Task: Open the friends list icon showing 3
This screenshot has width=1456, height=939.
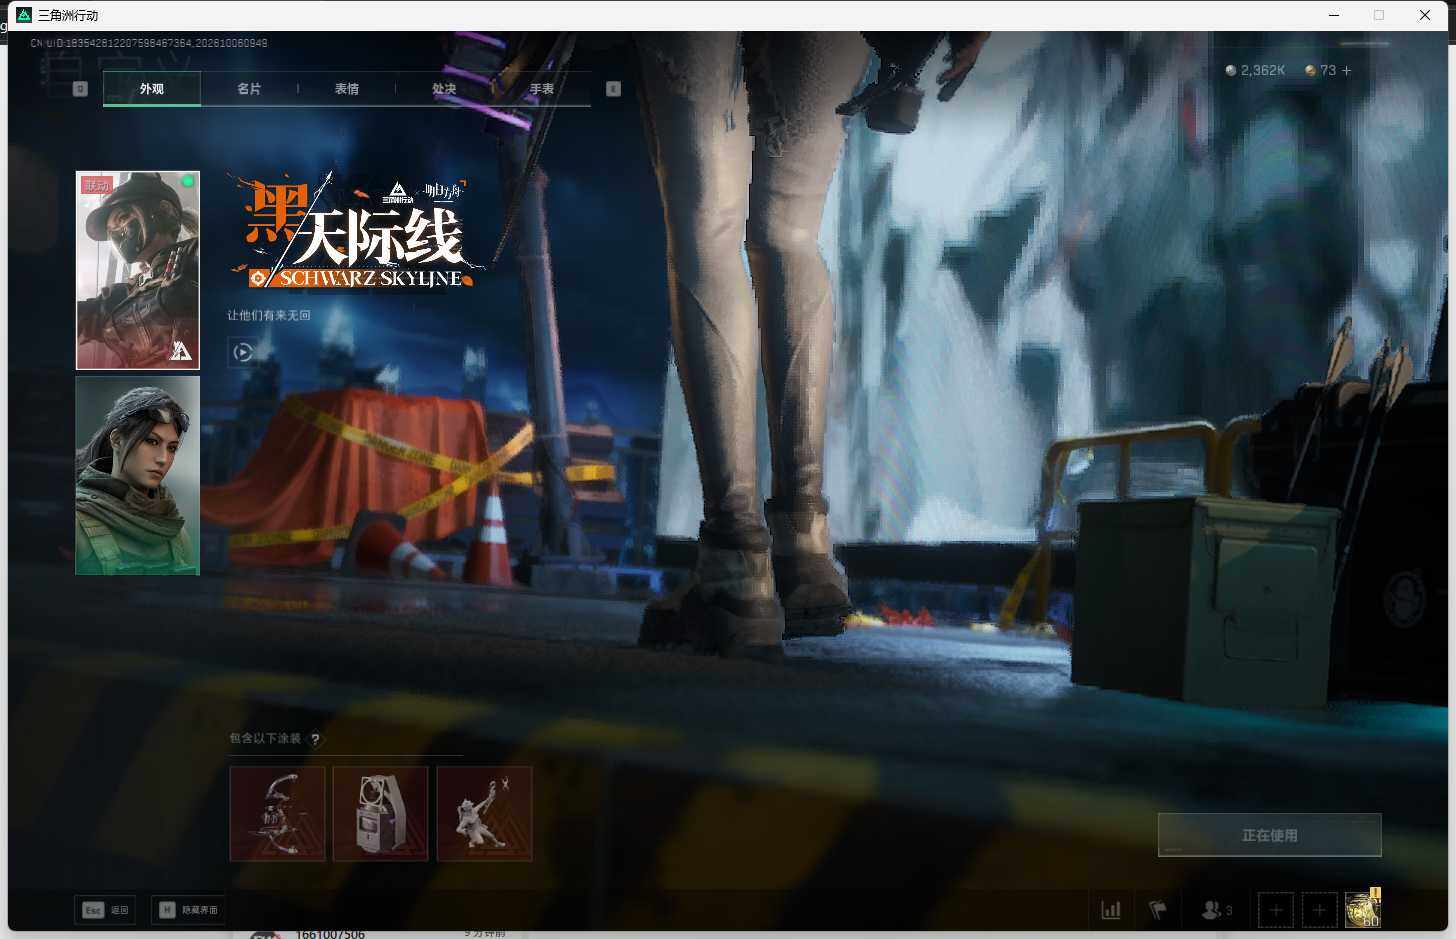Action: click(x=1217, y=910)
